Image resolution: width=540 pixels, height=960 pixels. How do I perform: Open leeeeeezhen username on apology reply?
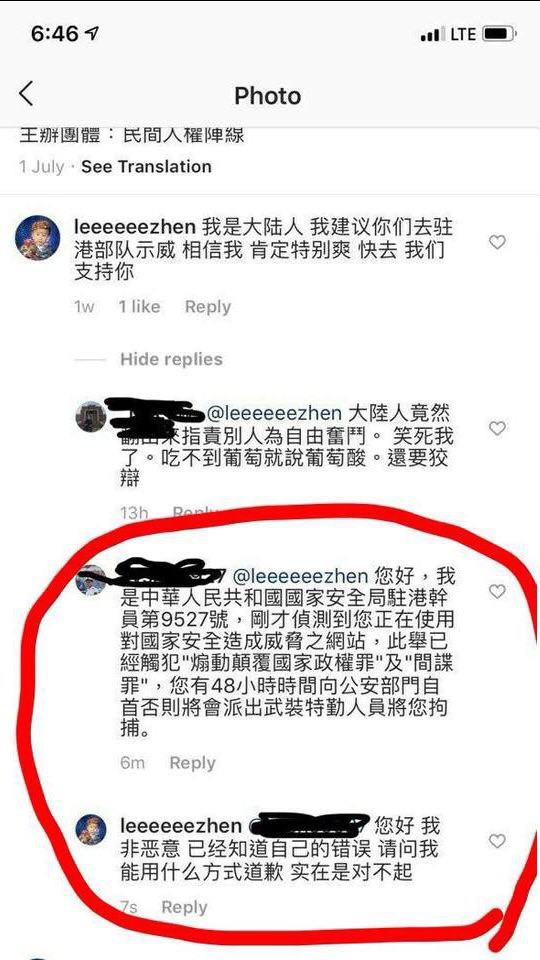[x=181, y=827]
